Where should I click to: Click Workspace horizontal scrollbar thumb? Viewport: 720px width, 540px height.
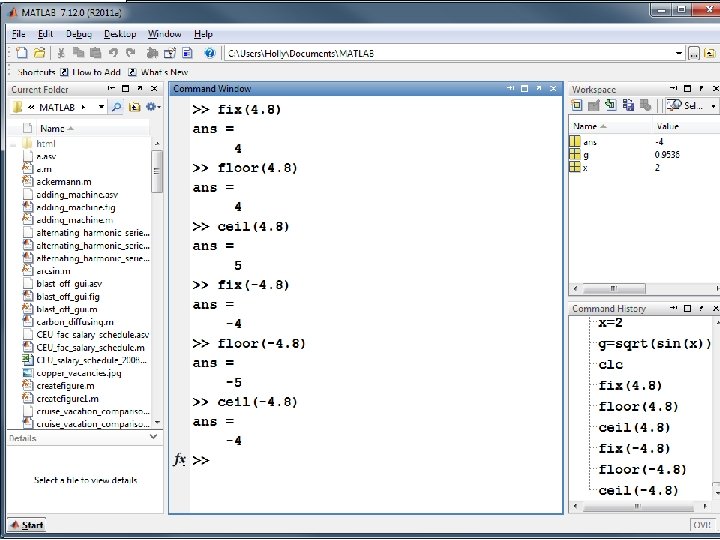coord(614,288)
